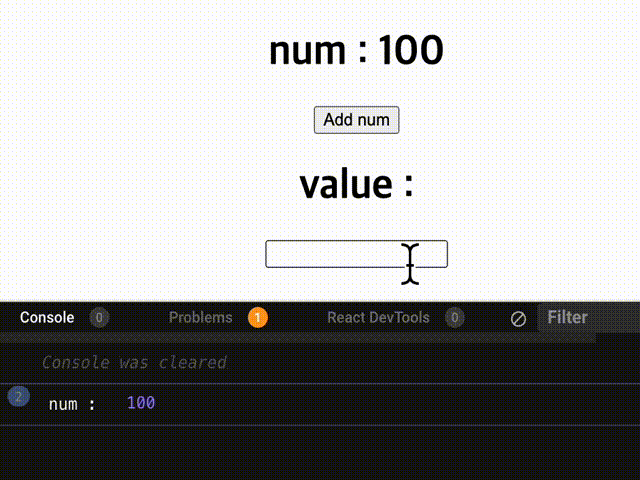The width and height of the screenshot is (640, 480).
Task: Open the Problems tab
Action: point(200,318)
